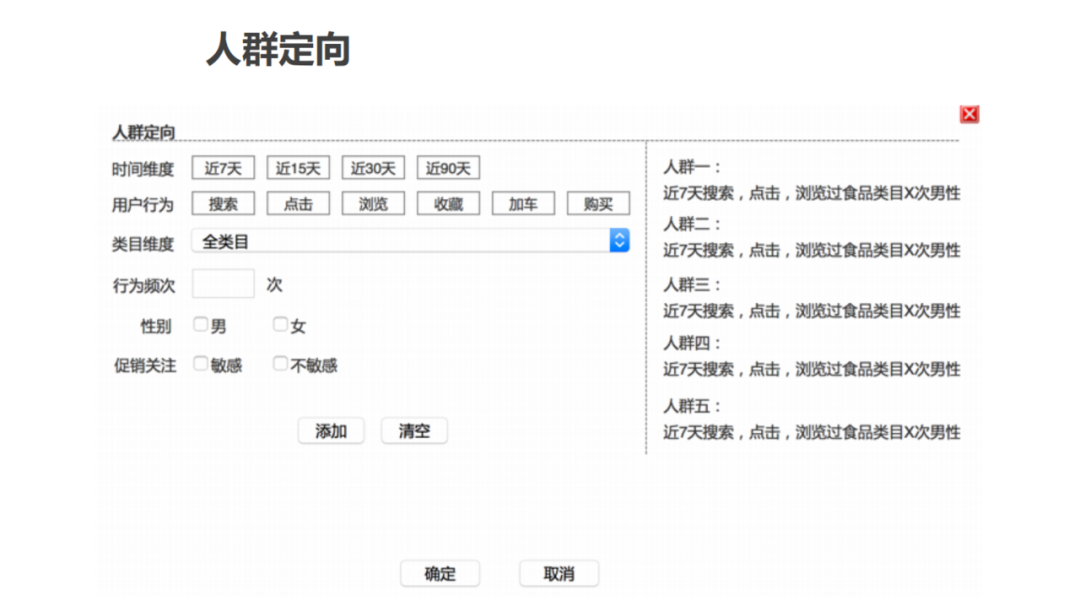This screenshot has width=1080, height=606.
Task: Enable the 不敏感 promotion checkbox
Action: coord(279,365)
